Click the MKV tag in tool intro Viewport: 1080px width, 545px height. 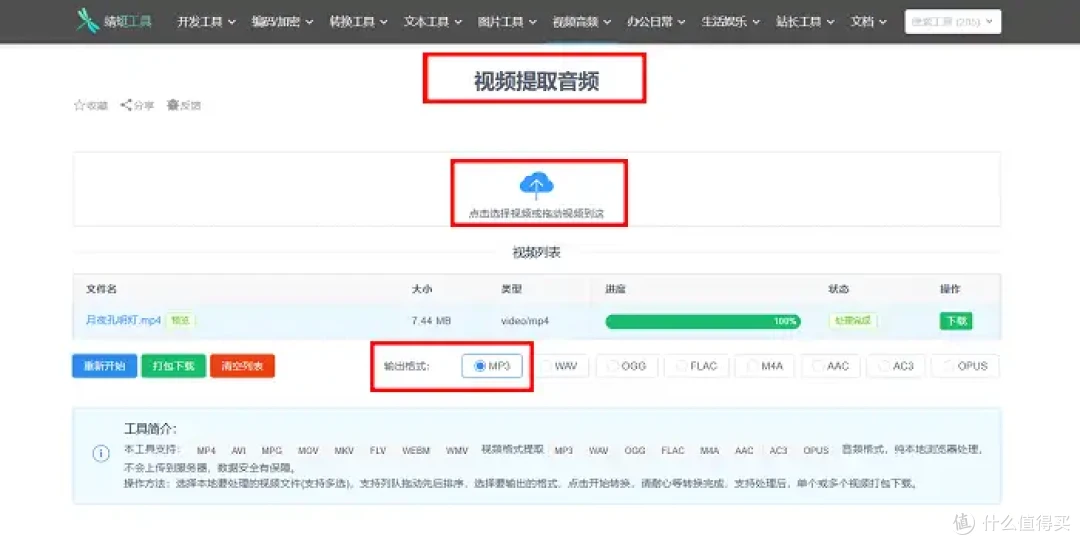click(344, 451)
